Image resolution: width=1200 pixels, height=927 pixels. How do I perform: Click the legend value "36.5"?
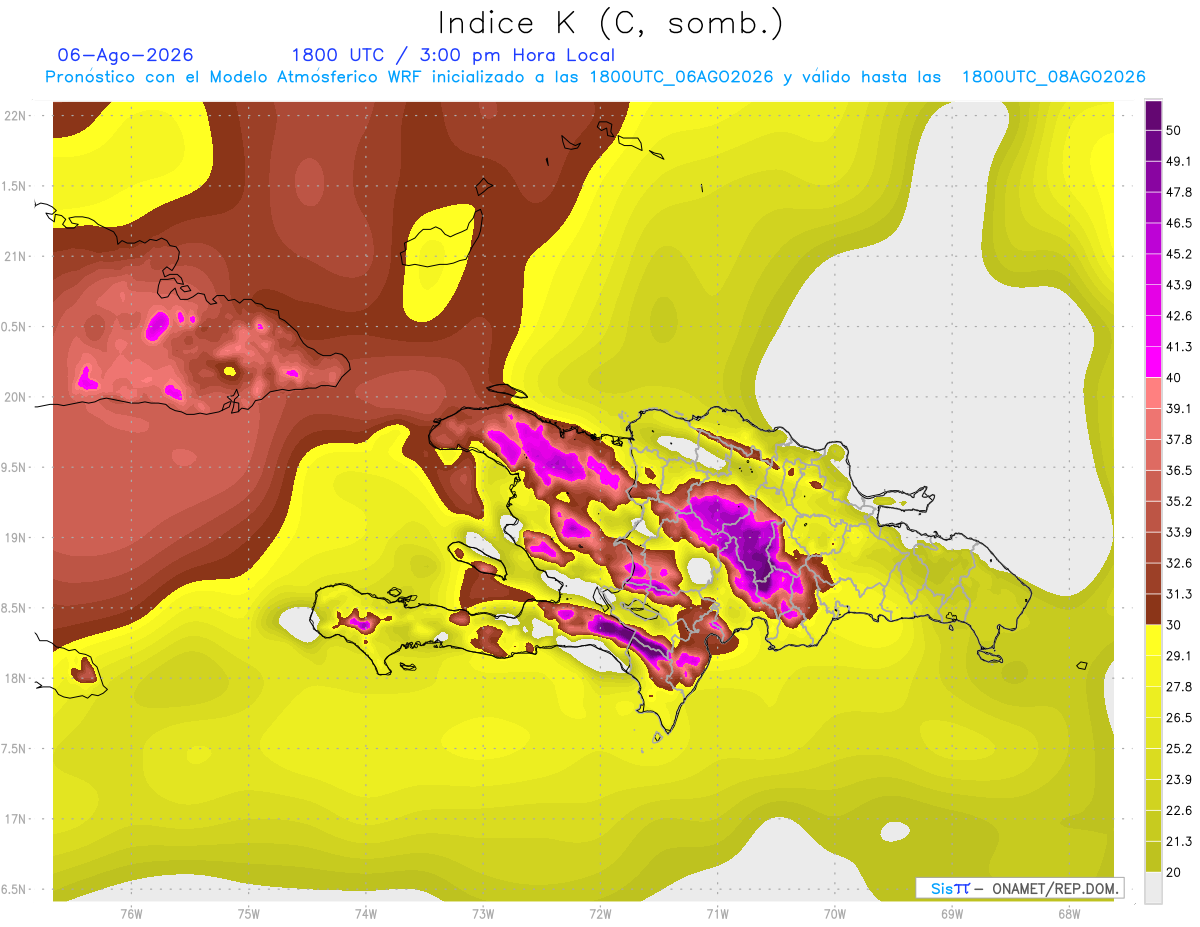click(x=1178, y=470)
